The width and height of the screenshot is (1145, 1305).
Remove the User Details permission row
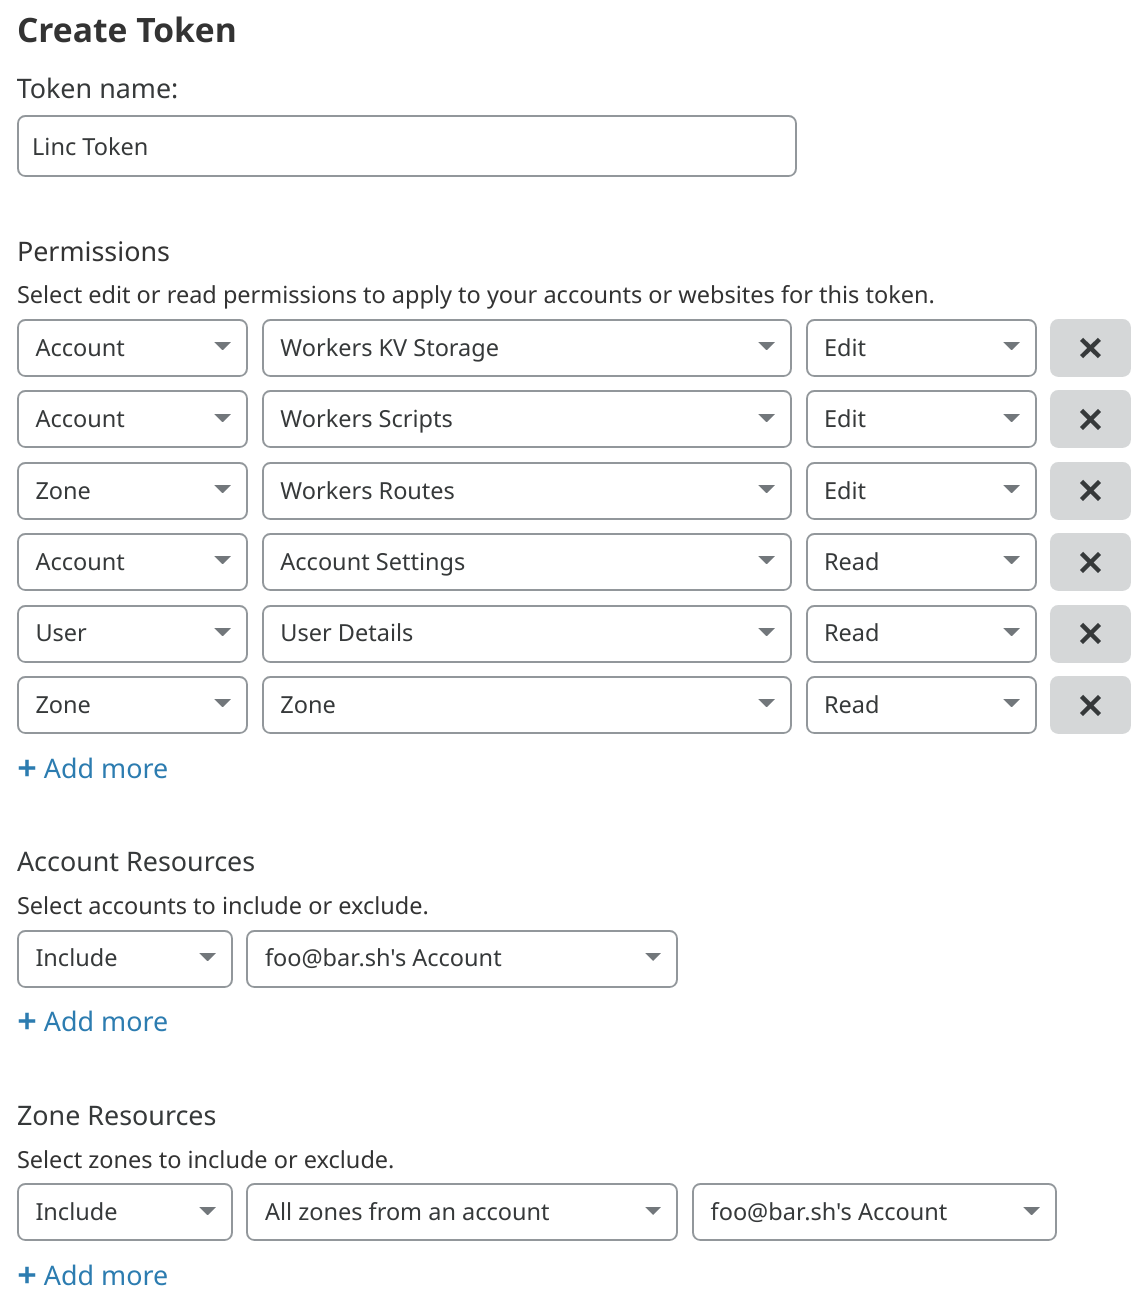point(1090,633)
